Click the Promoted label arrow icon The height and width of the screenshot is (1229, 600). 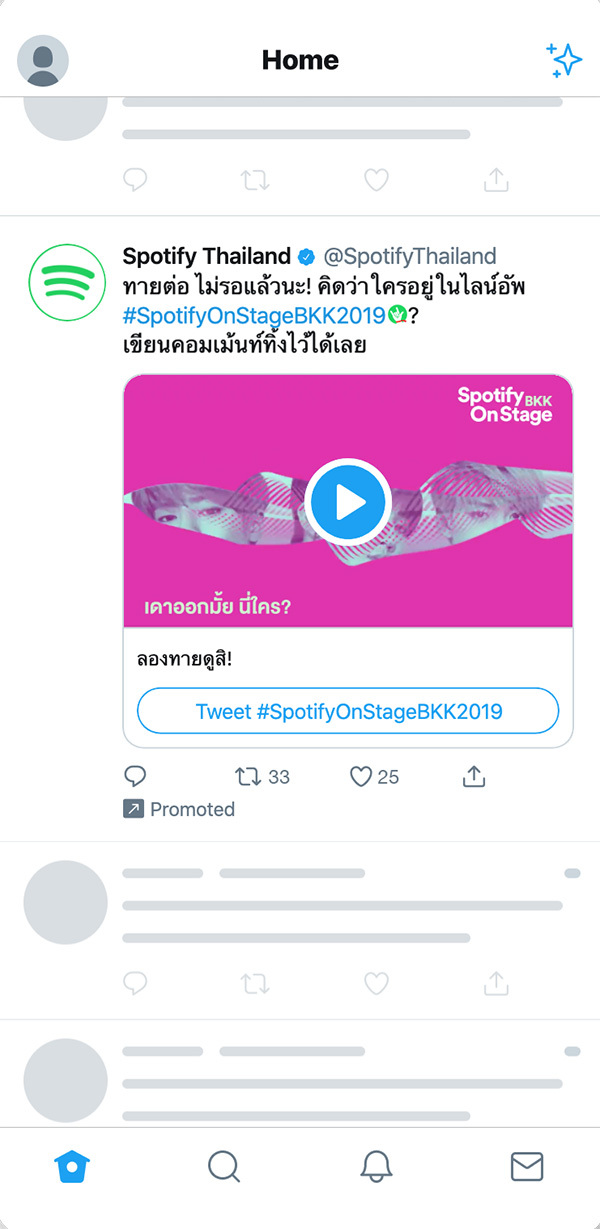pyautogui.click(x=133, y=809)
